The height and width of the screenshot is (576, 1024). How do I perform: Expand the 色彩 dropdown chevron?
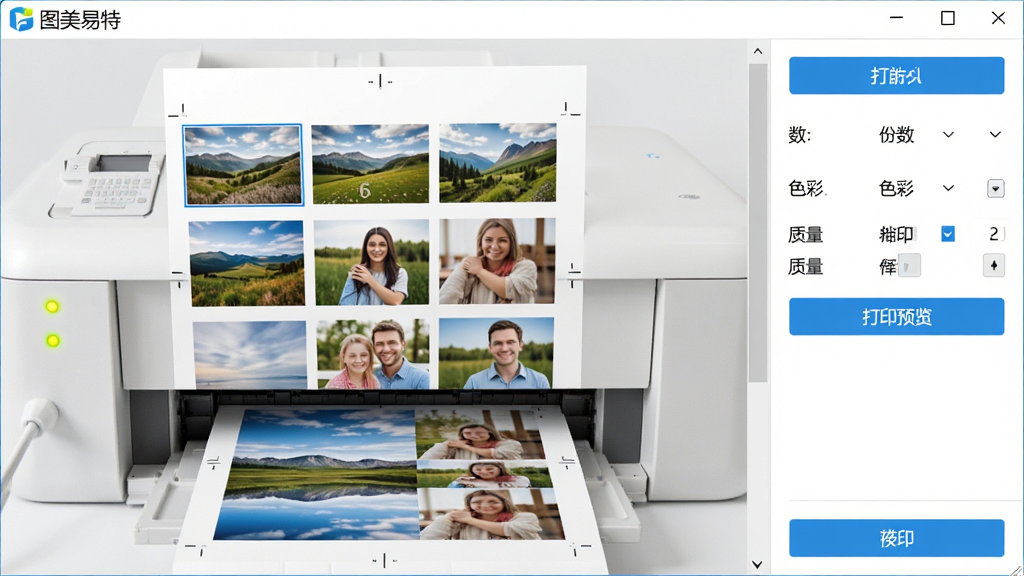pyautogui.click(x=948, y=188)
